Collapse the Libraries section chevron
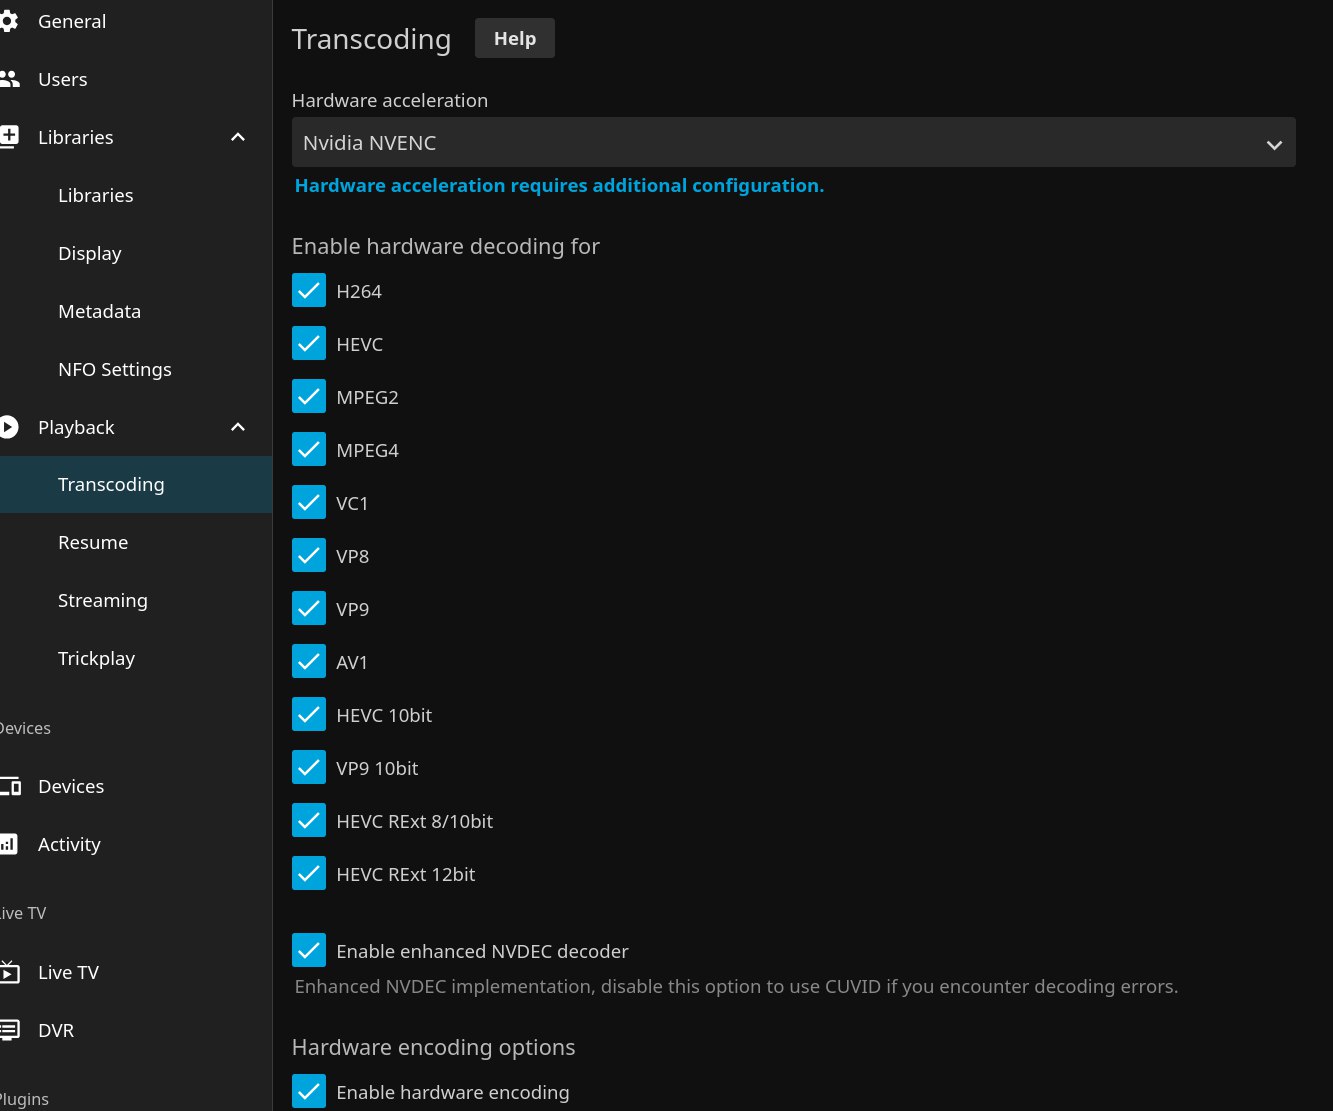1333x1111 pixels. coord(238,137)
